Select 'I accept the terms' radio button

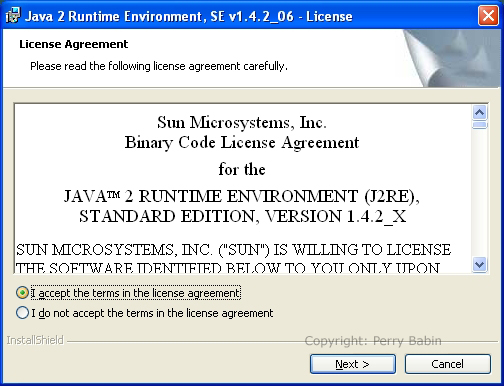[22, 293]
